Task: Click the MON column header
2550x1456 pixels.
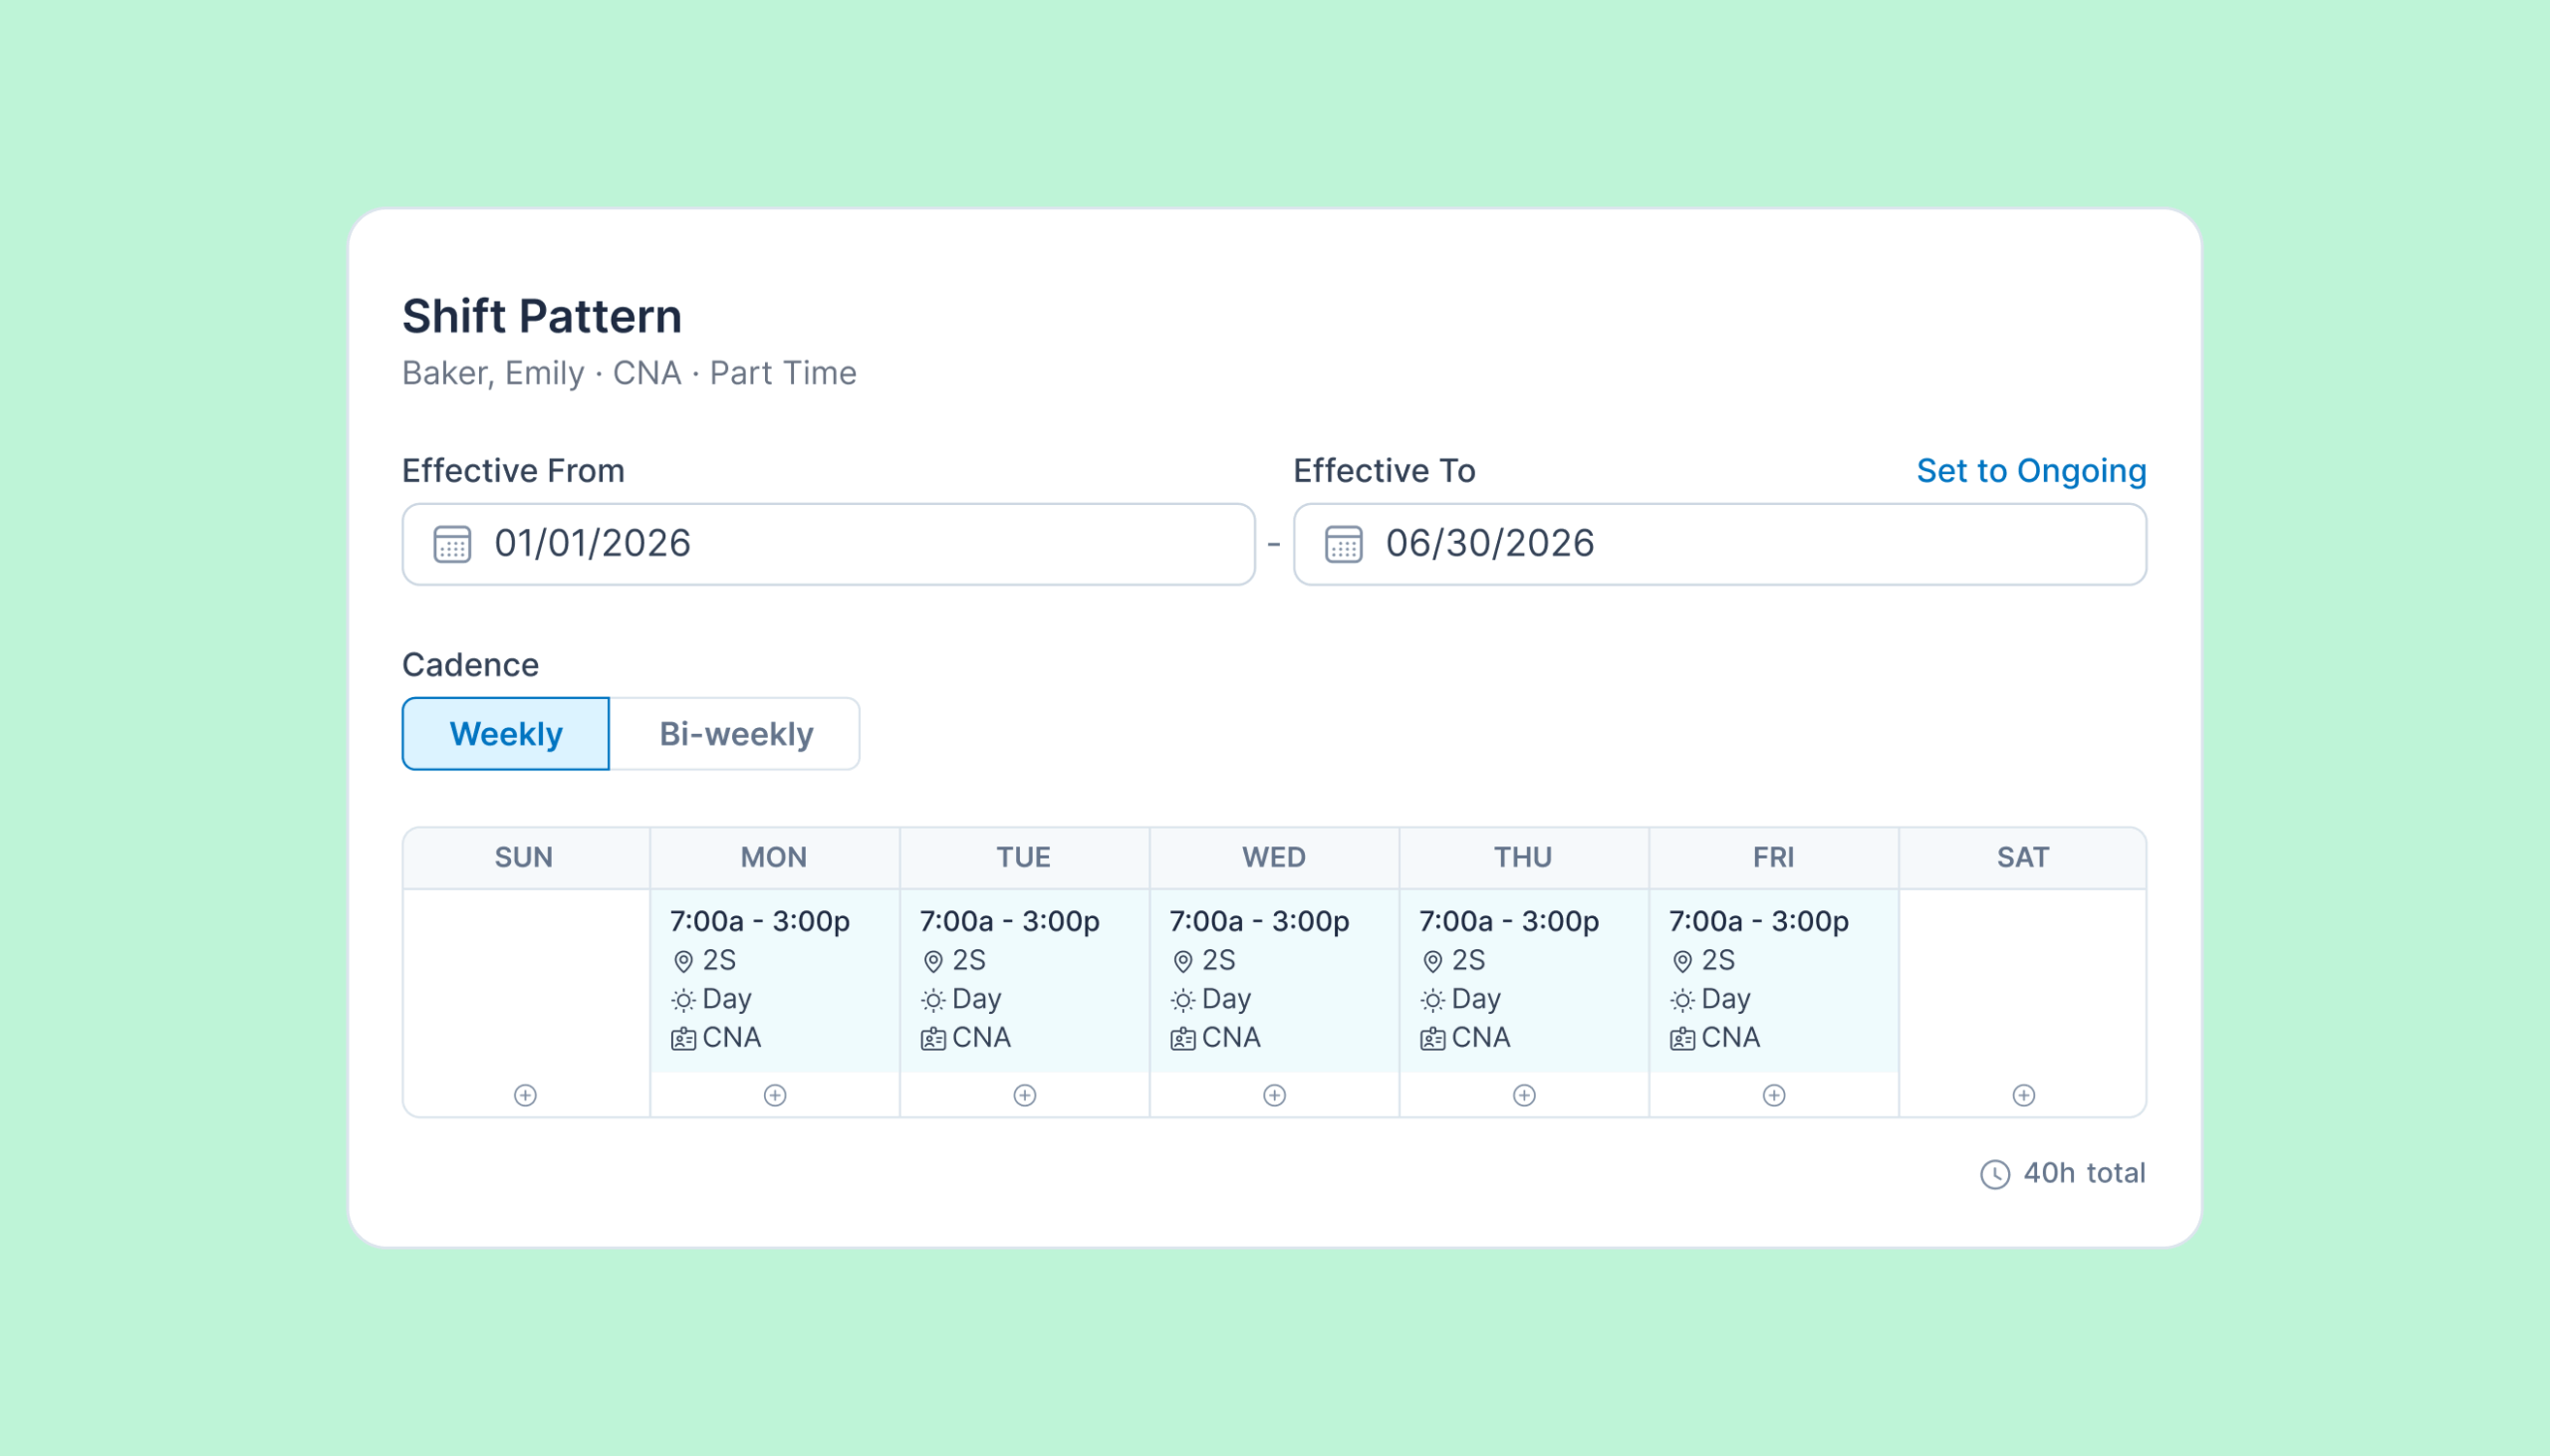Action: click(774, 858)
